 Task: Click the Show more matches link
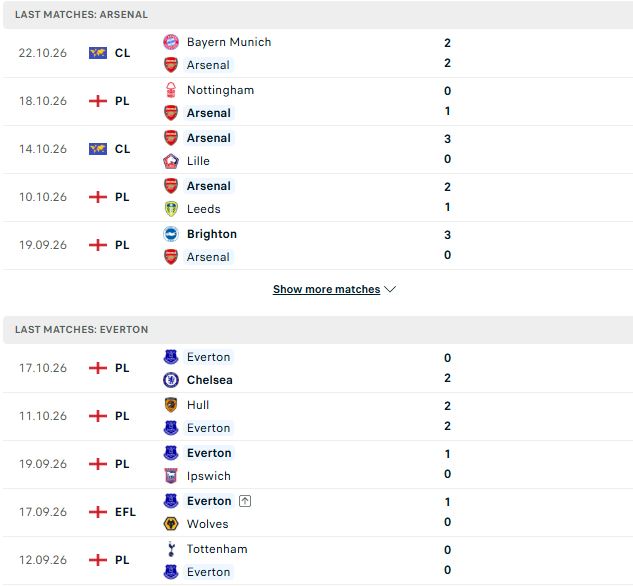326,289
